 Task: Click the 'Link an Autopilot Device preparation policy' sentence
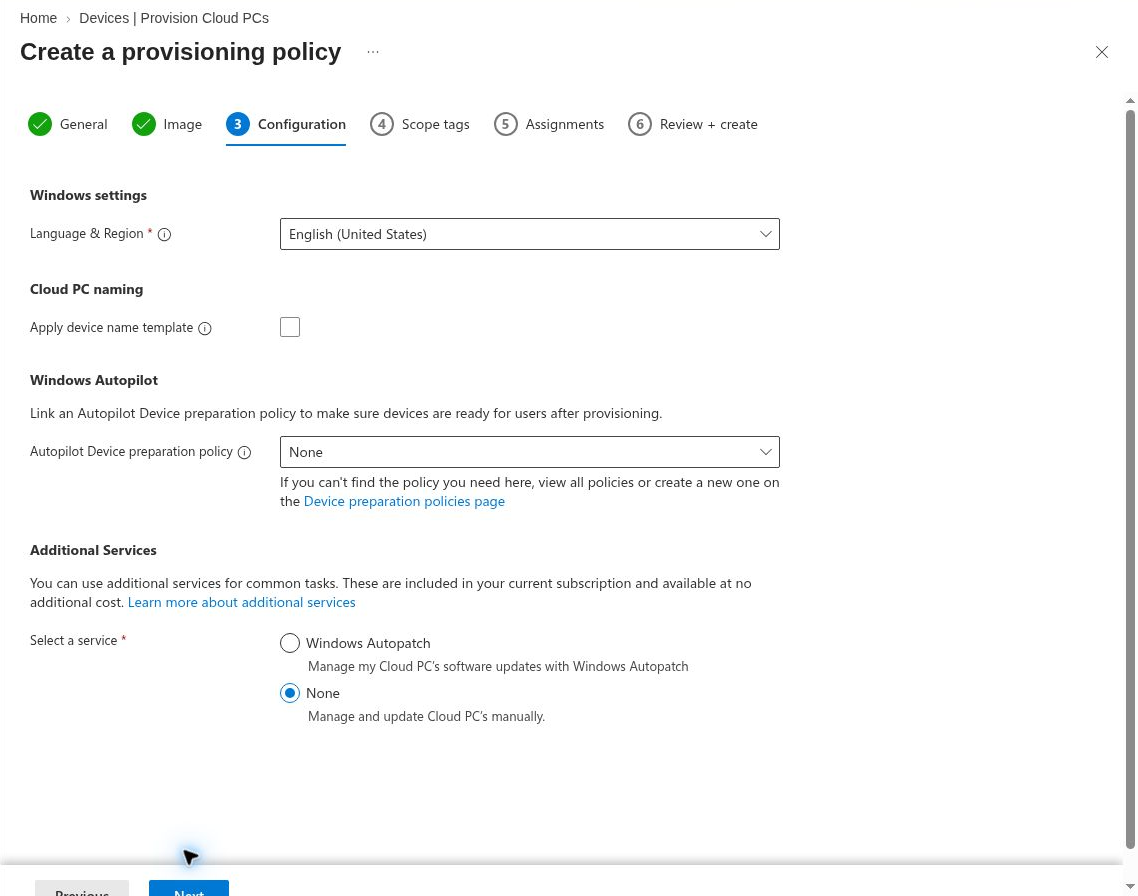[345, 414]
